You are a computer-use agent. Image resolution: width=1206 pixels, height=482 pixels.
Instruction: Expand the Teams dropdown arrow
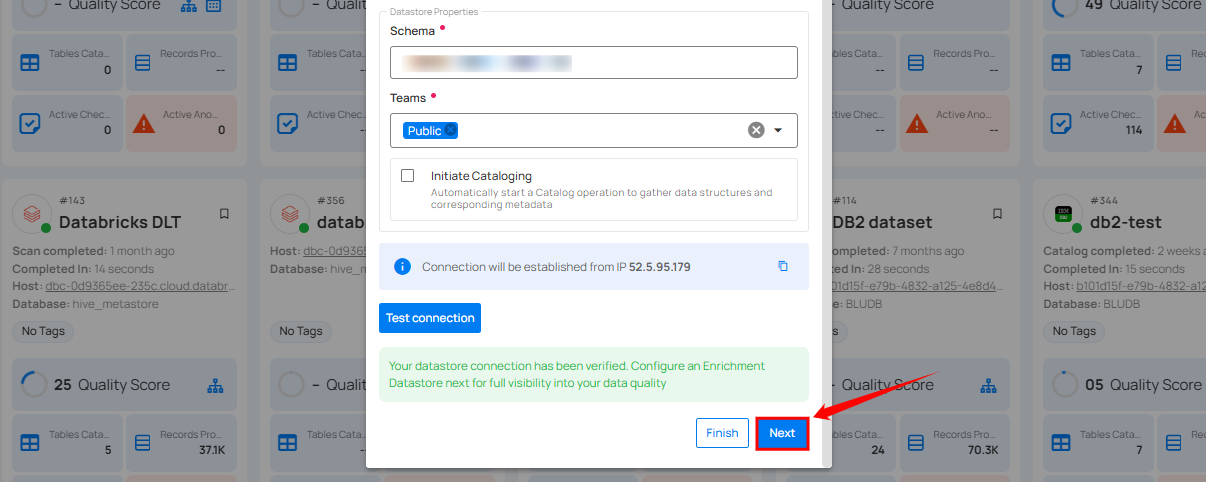click(x=778, y=130)
